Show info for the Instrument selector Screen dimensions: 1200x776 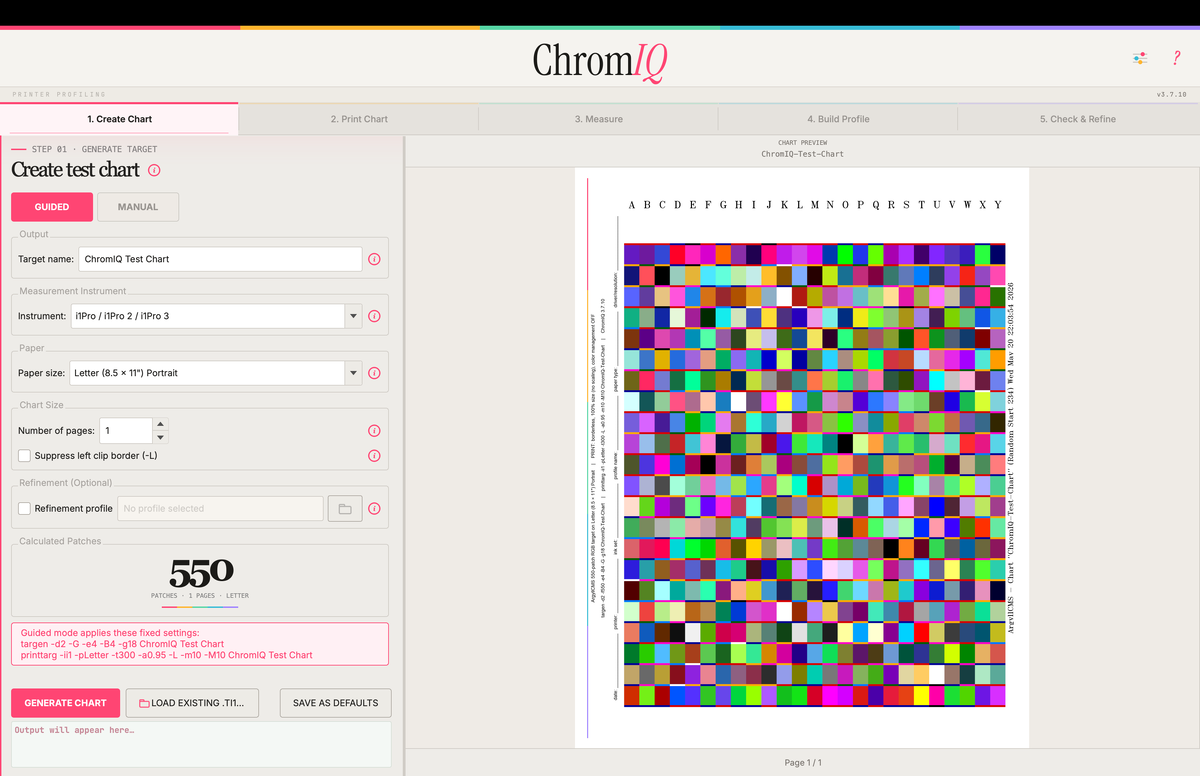374,316
